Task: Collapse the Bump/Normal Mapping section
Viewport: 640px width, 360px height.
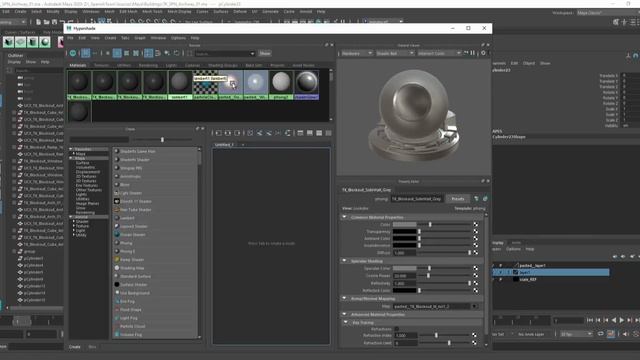Action: 344,298
